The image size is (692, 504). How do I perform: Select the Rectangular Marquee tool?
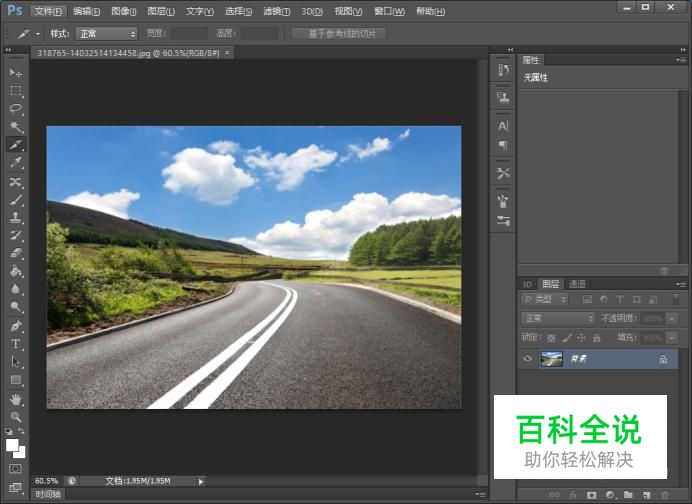tap(16, 91)
